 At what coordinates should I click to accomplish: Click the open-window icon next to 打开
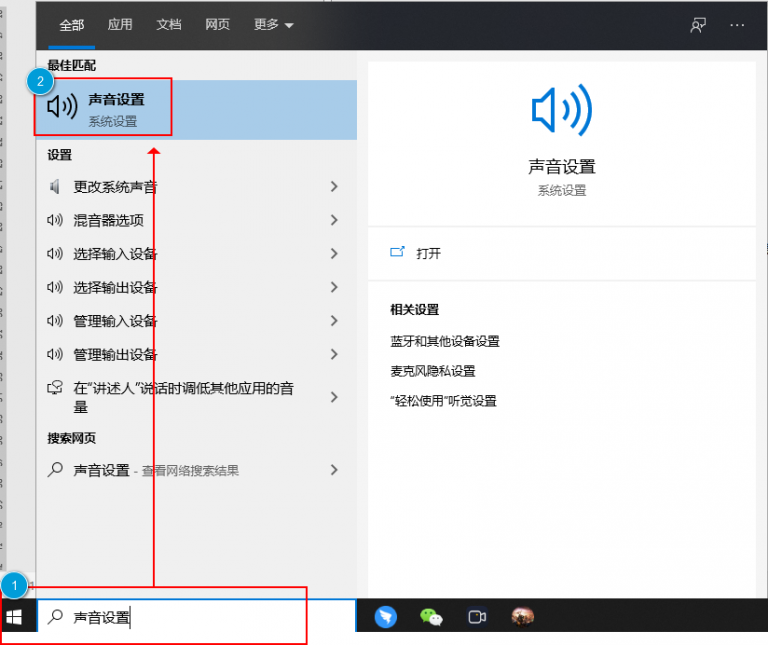coord(397,252)
